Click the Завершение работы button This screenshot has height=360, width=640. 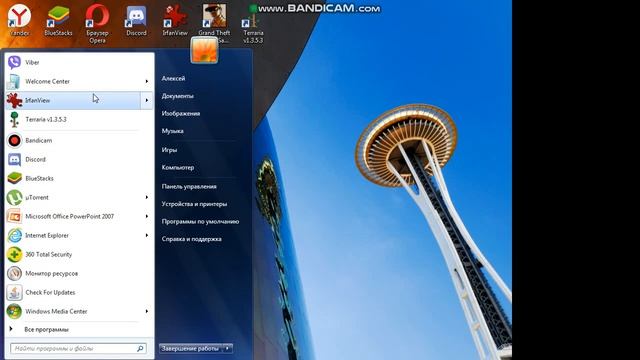pyautogui.click(x=191, y=348)
